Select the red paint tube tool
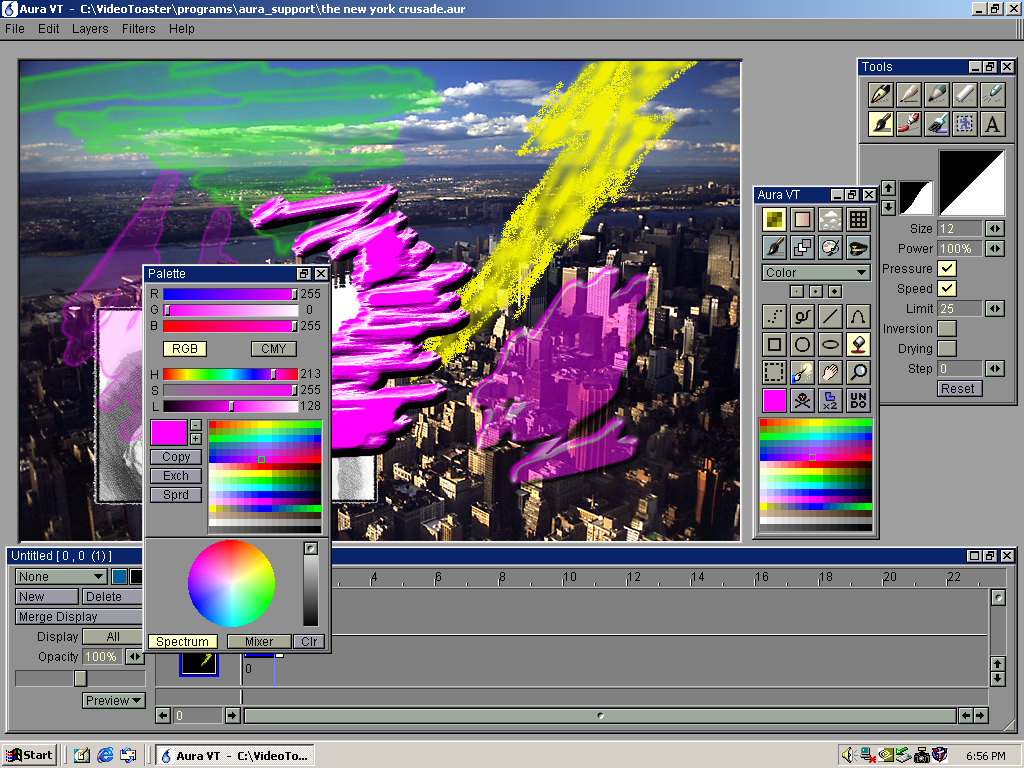The image size is (1024, 768). point(908,123)
